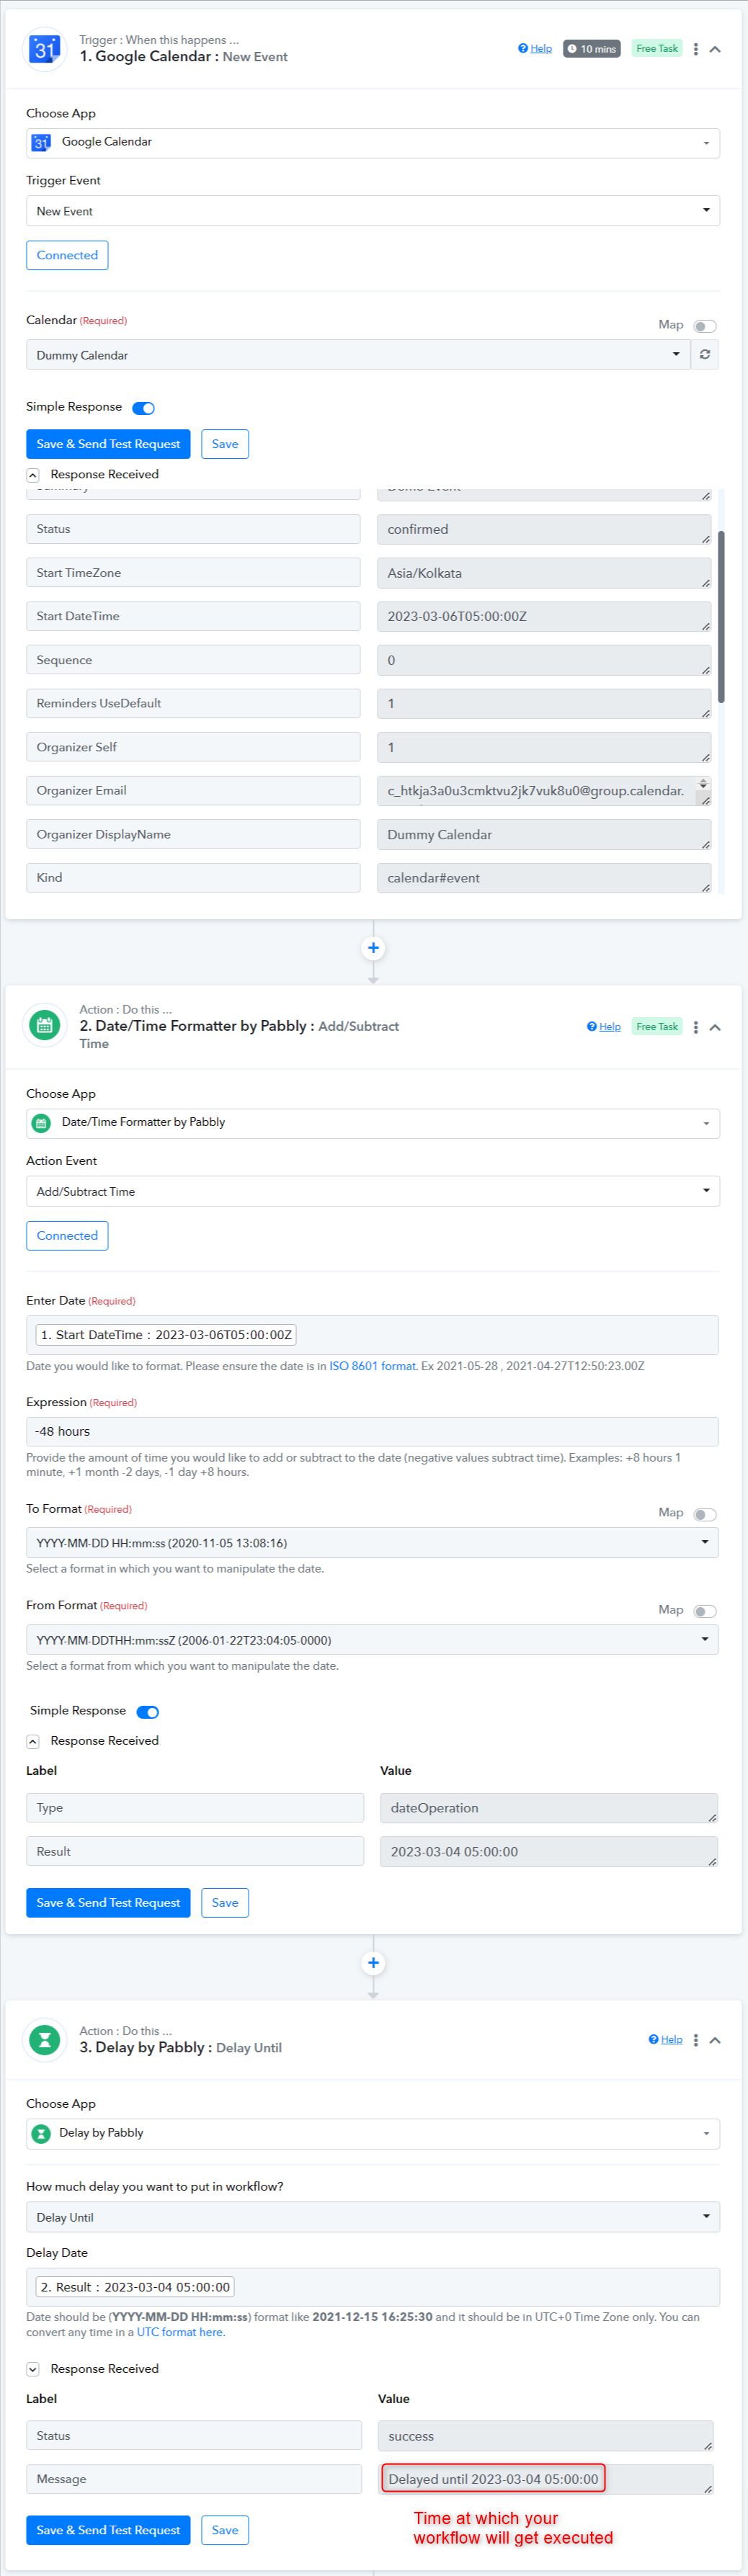Open three-dot menu of Date/Time Formatter step

pyautogui.click(x=696, y=1027)
